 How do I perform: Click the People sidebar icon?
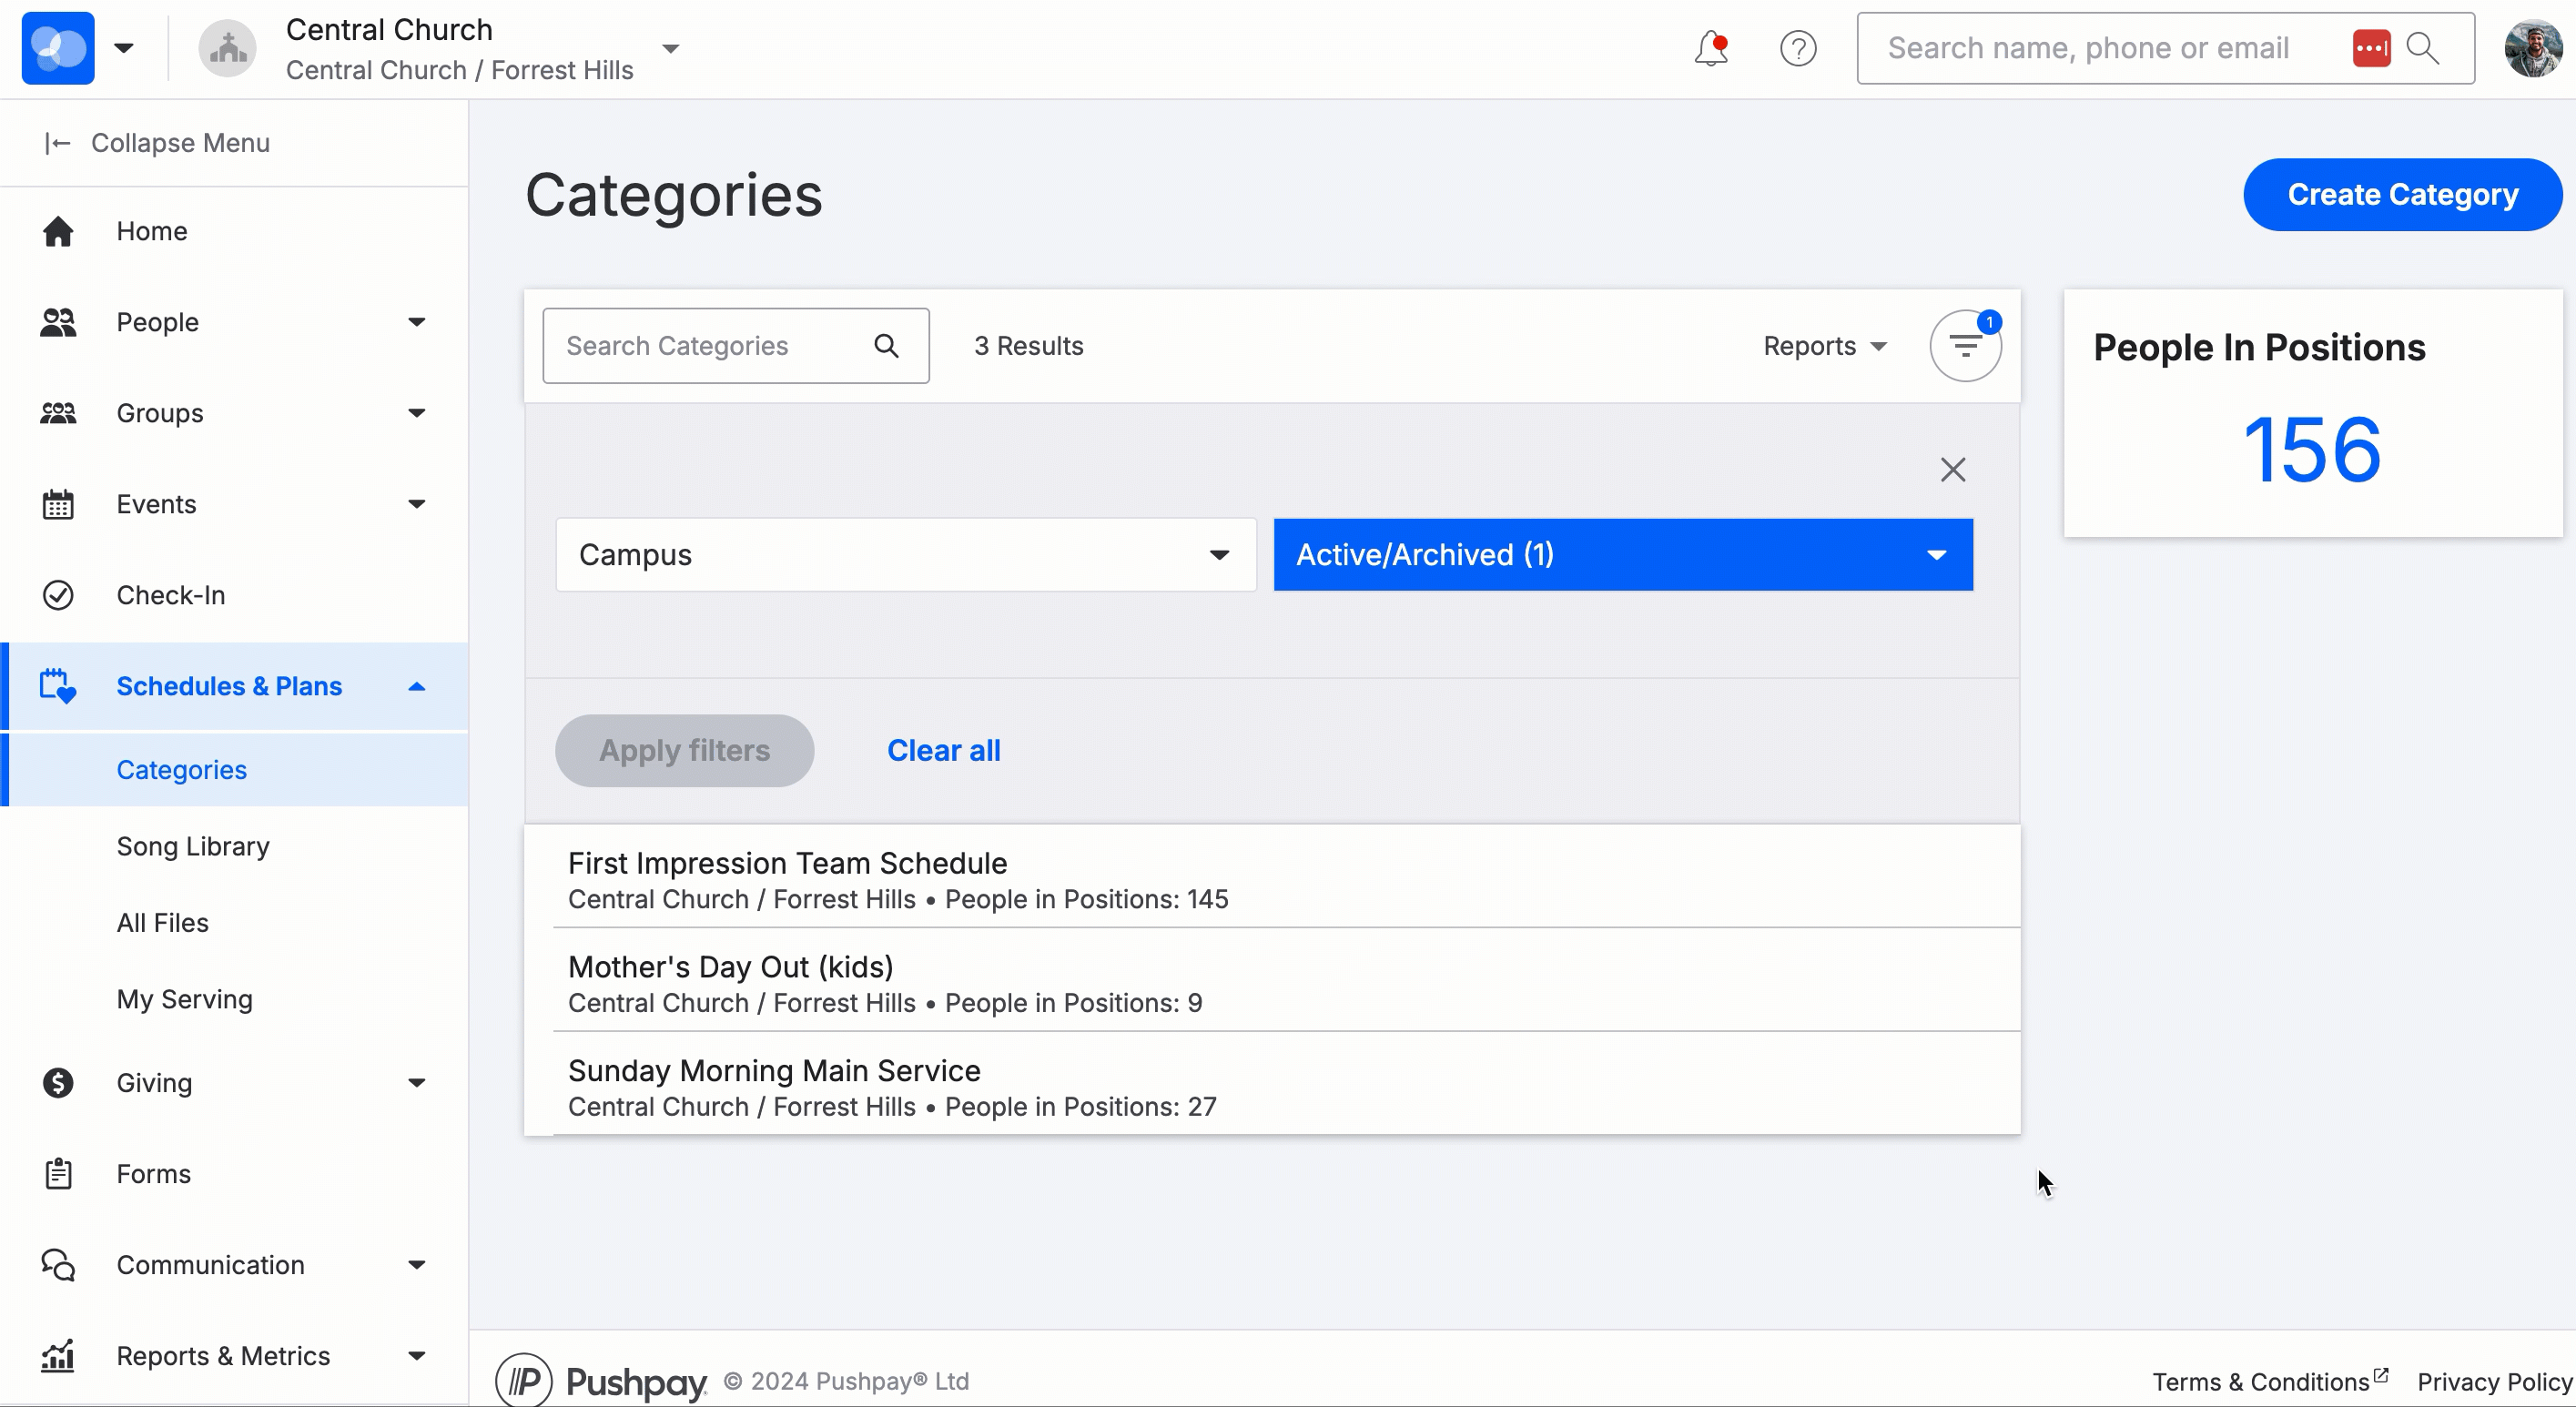[x=58, y=322]
